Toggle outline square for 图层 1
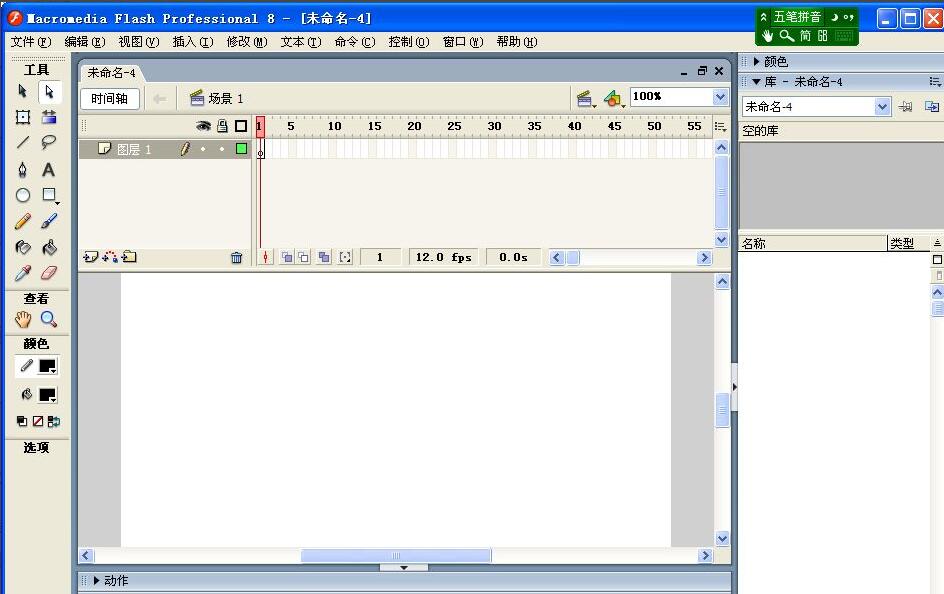This screenshot has height=594, width=944. (x=241, y=149)
